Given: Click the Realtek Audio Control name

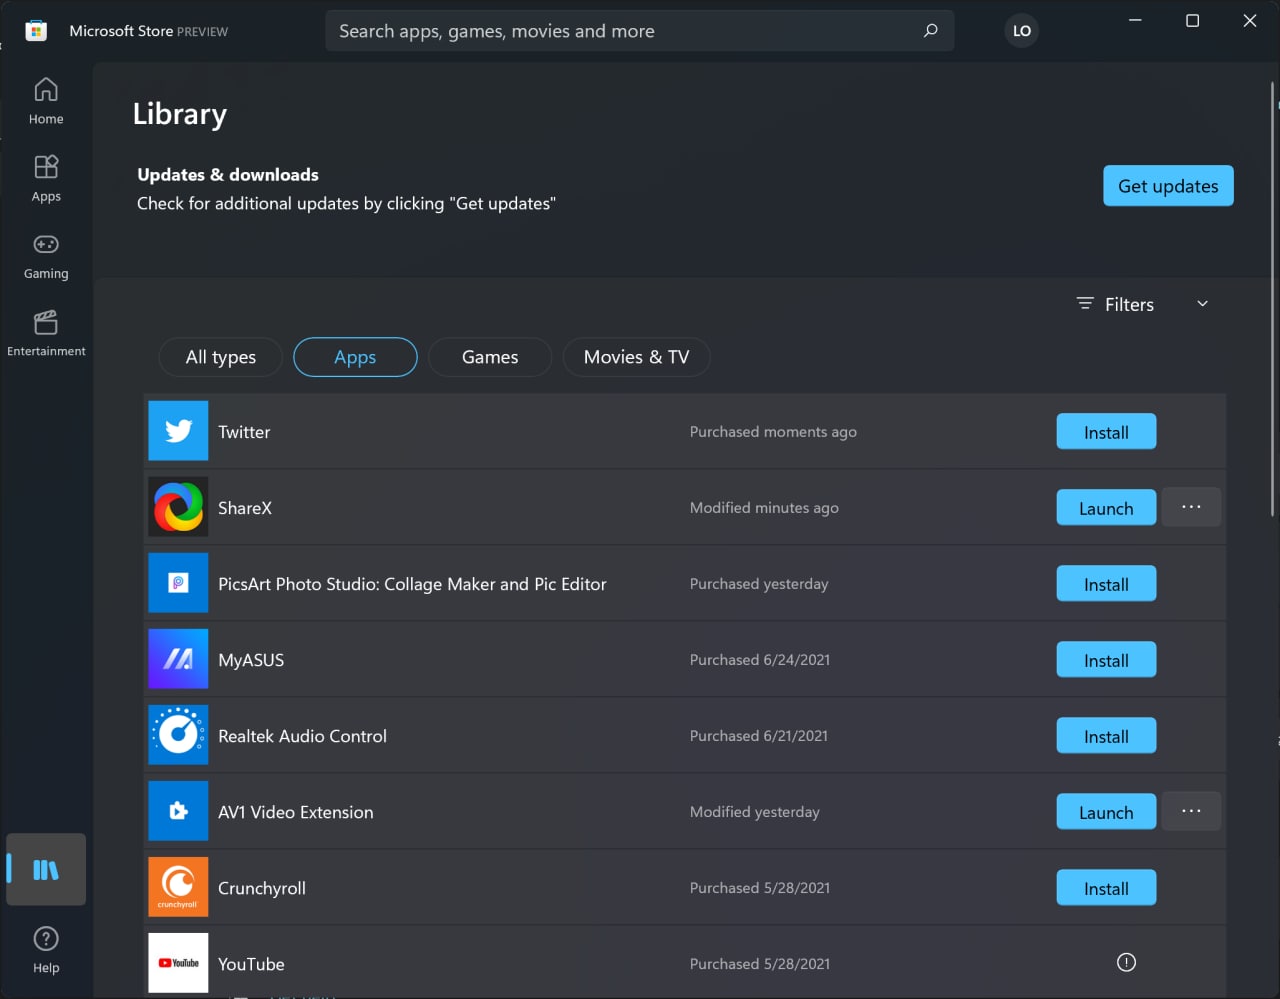Looking at the screenshot, I should tap(302, 736).
